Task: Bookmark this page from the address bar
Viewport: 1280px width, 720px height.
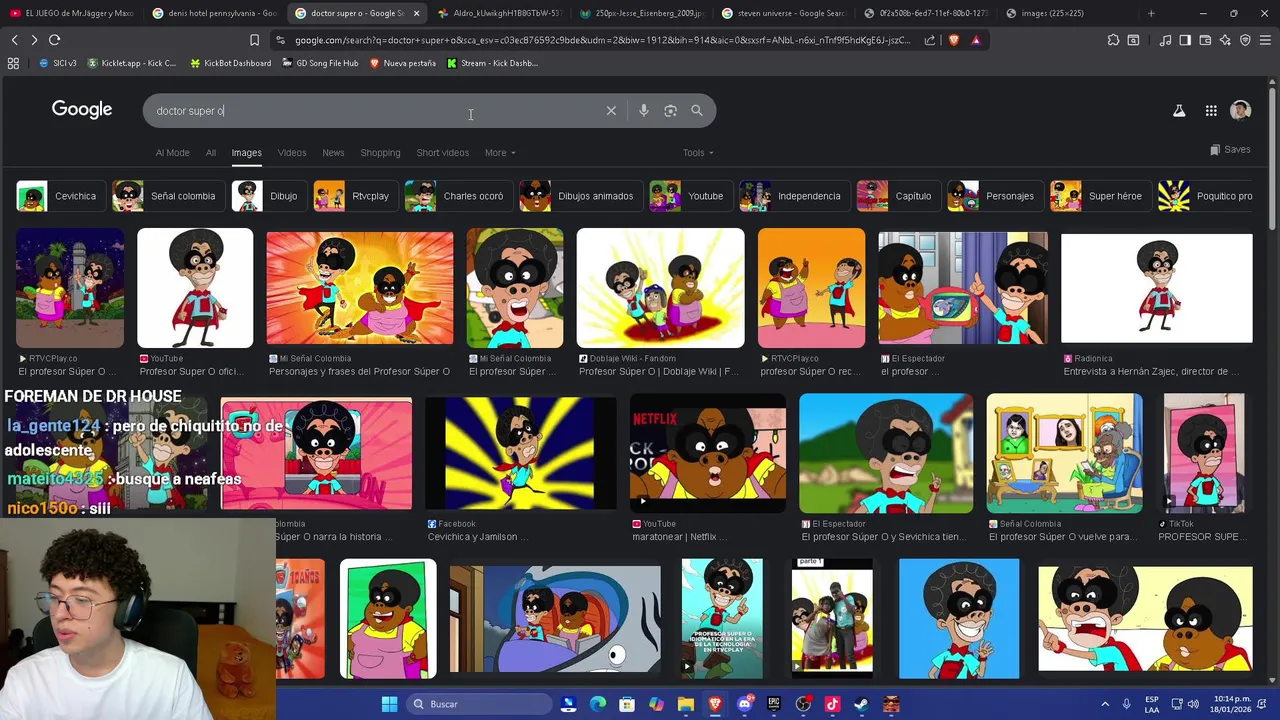Action: coord(254,40)
